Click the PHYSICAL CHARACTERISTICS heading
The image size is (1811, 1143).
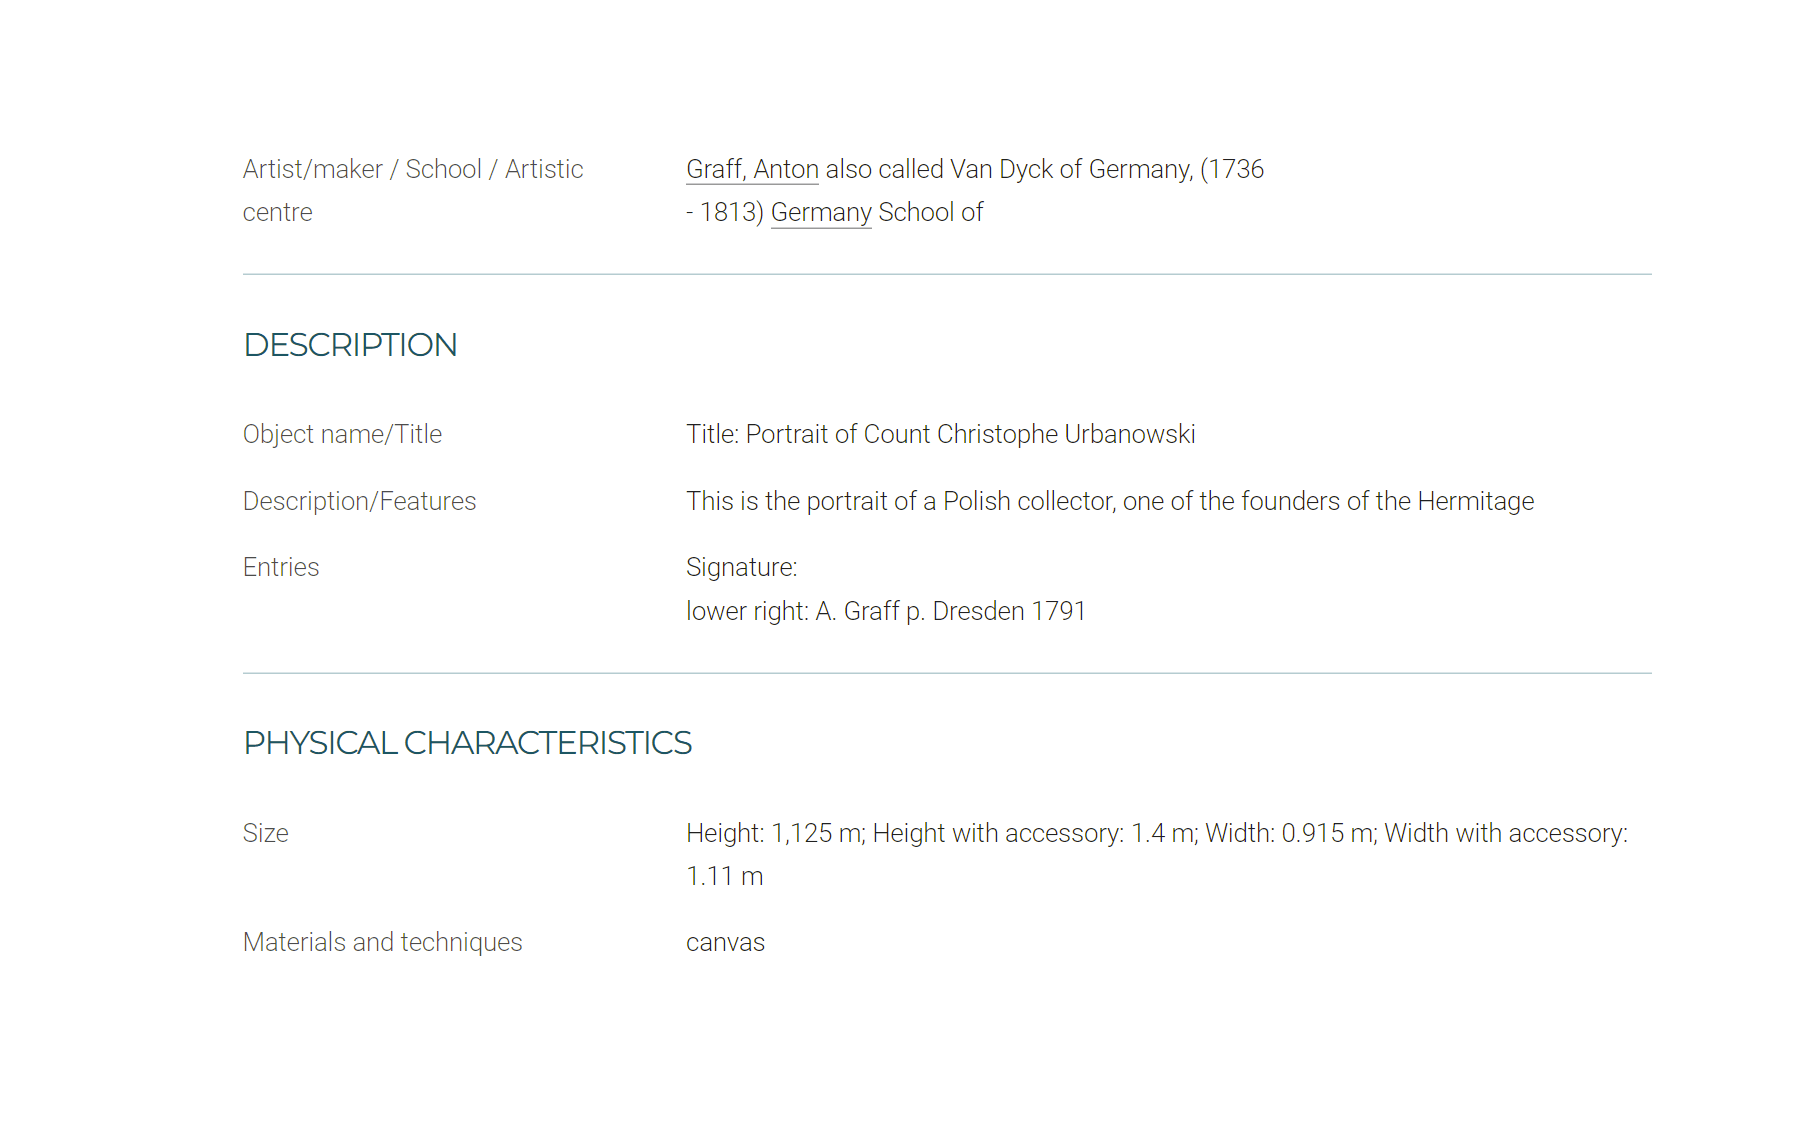click(468, 743)
